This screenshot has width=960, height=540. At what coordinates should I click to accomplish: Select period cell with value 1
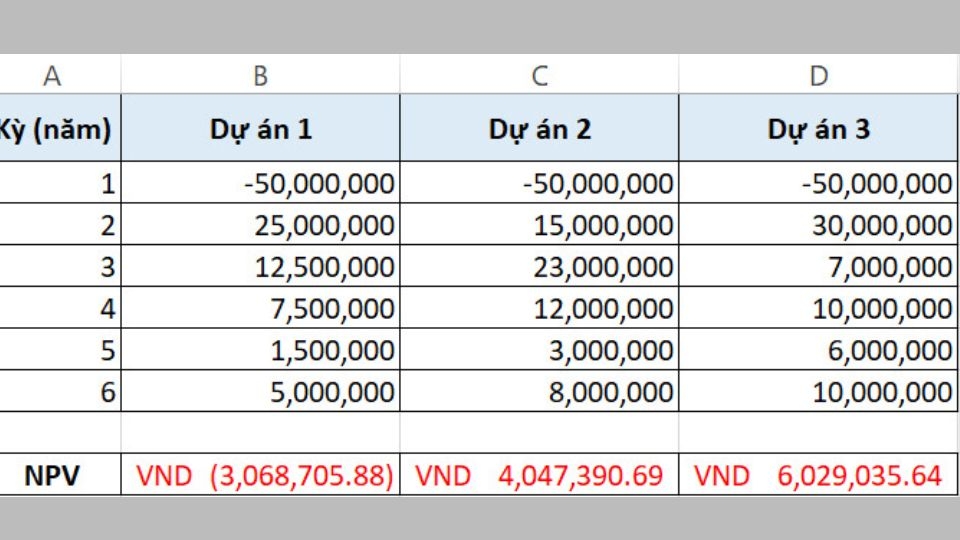[60, 182]
